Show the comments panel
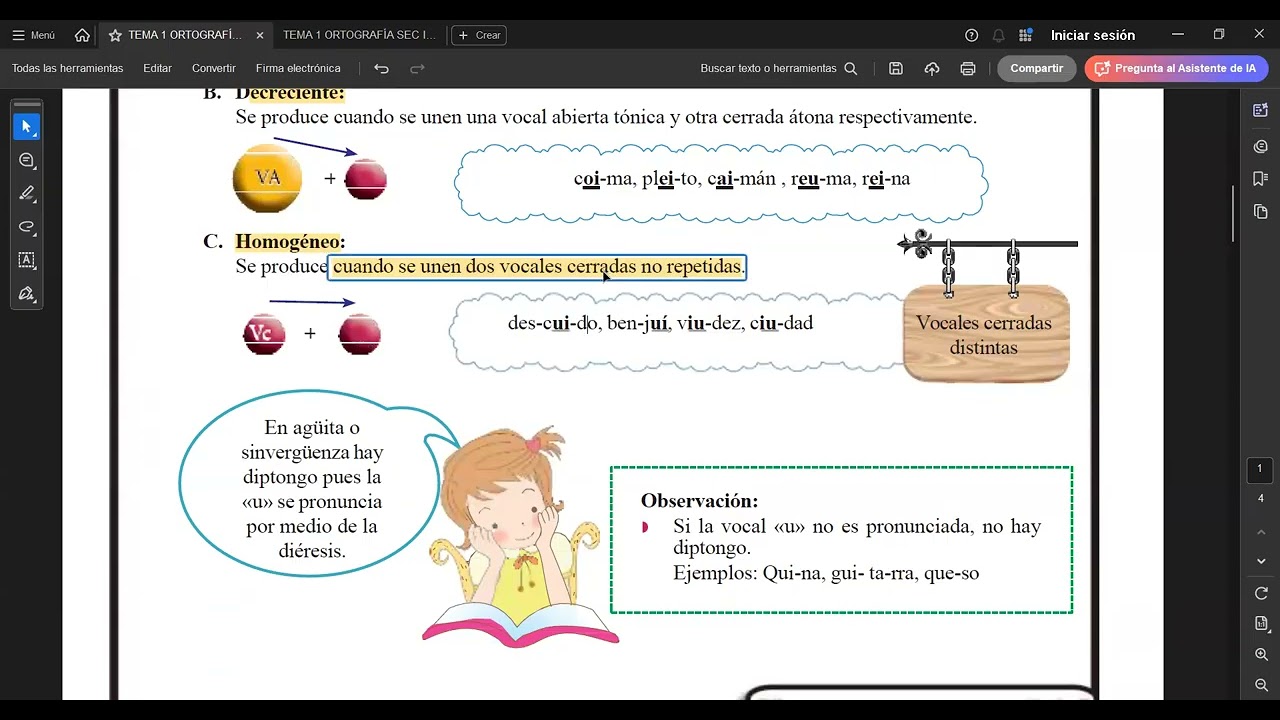The width and height of the screenshot is (1280, 720). [1260, 146]
